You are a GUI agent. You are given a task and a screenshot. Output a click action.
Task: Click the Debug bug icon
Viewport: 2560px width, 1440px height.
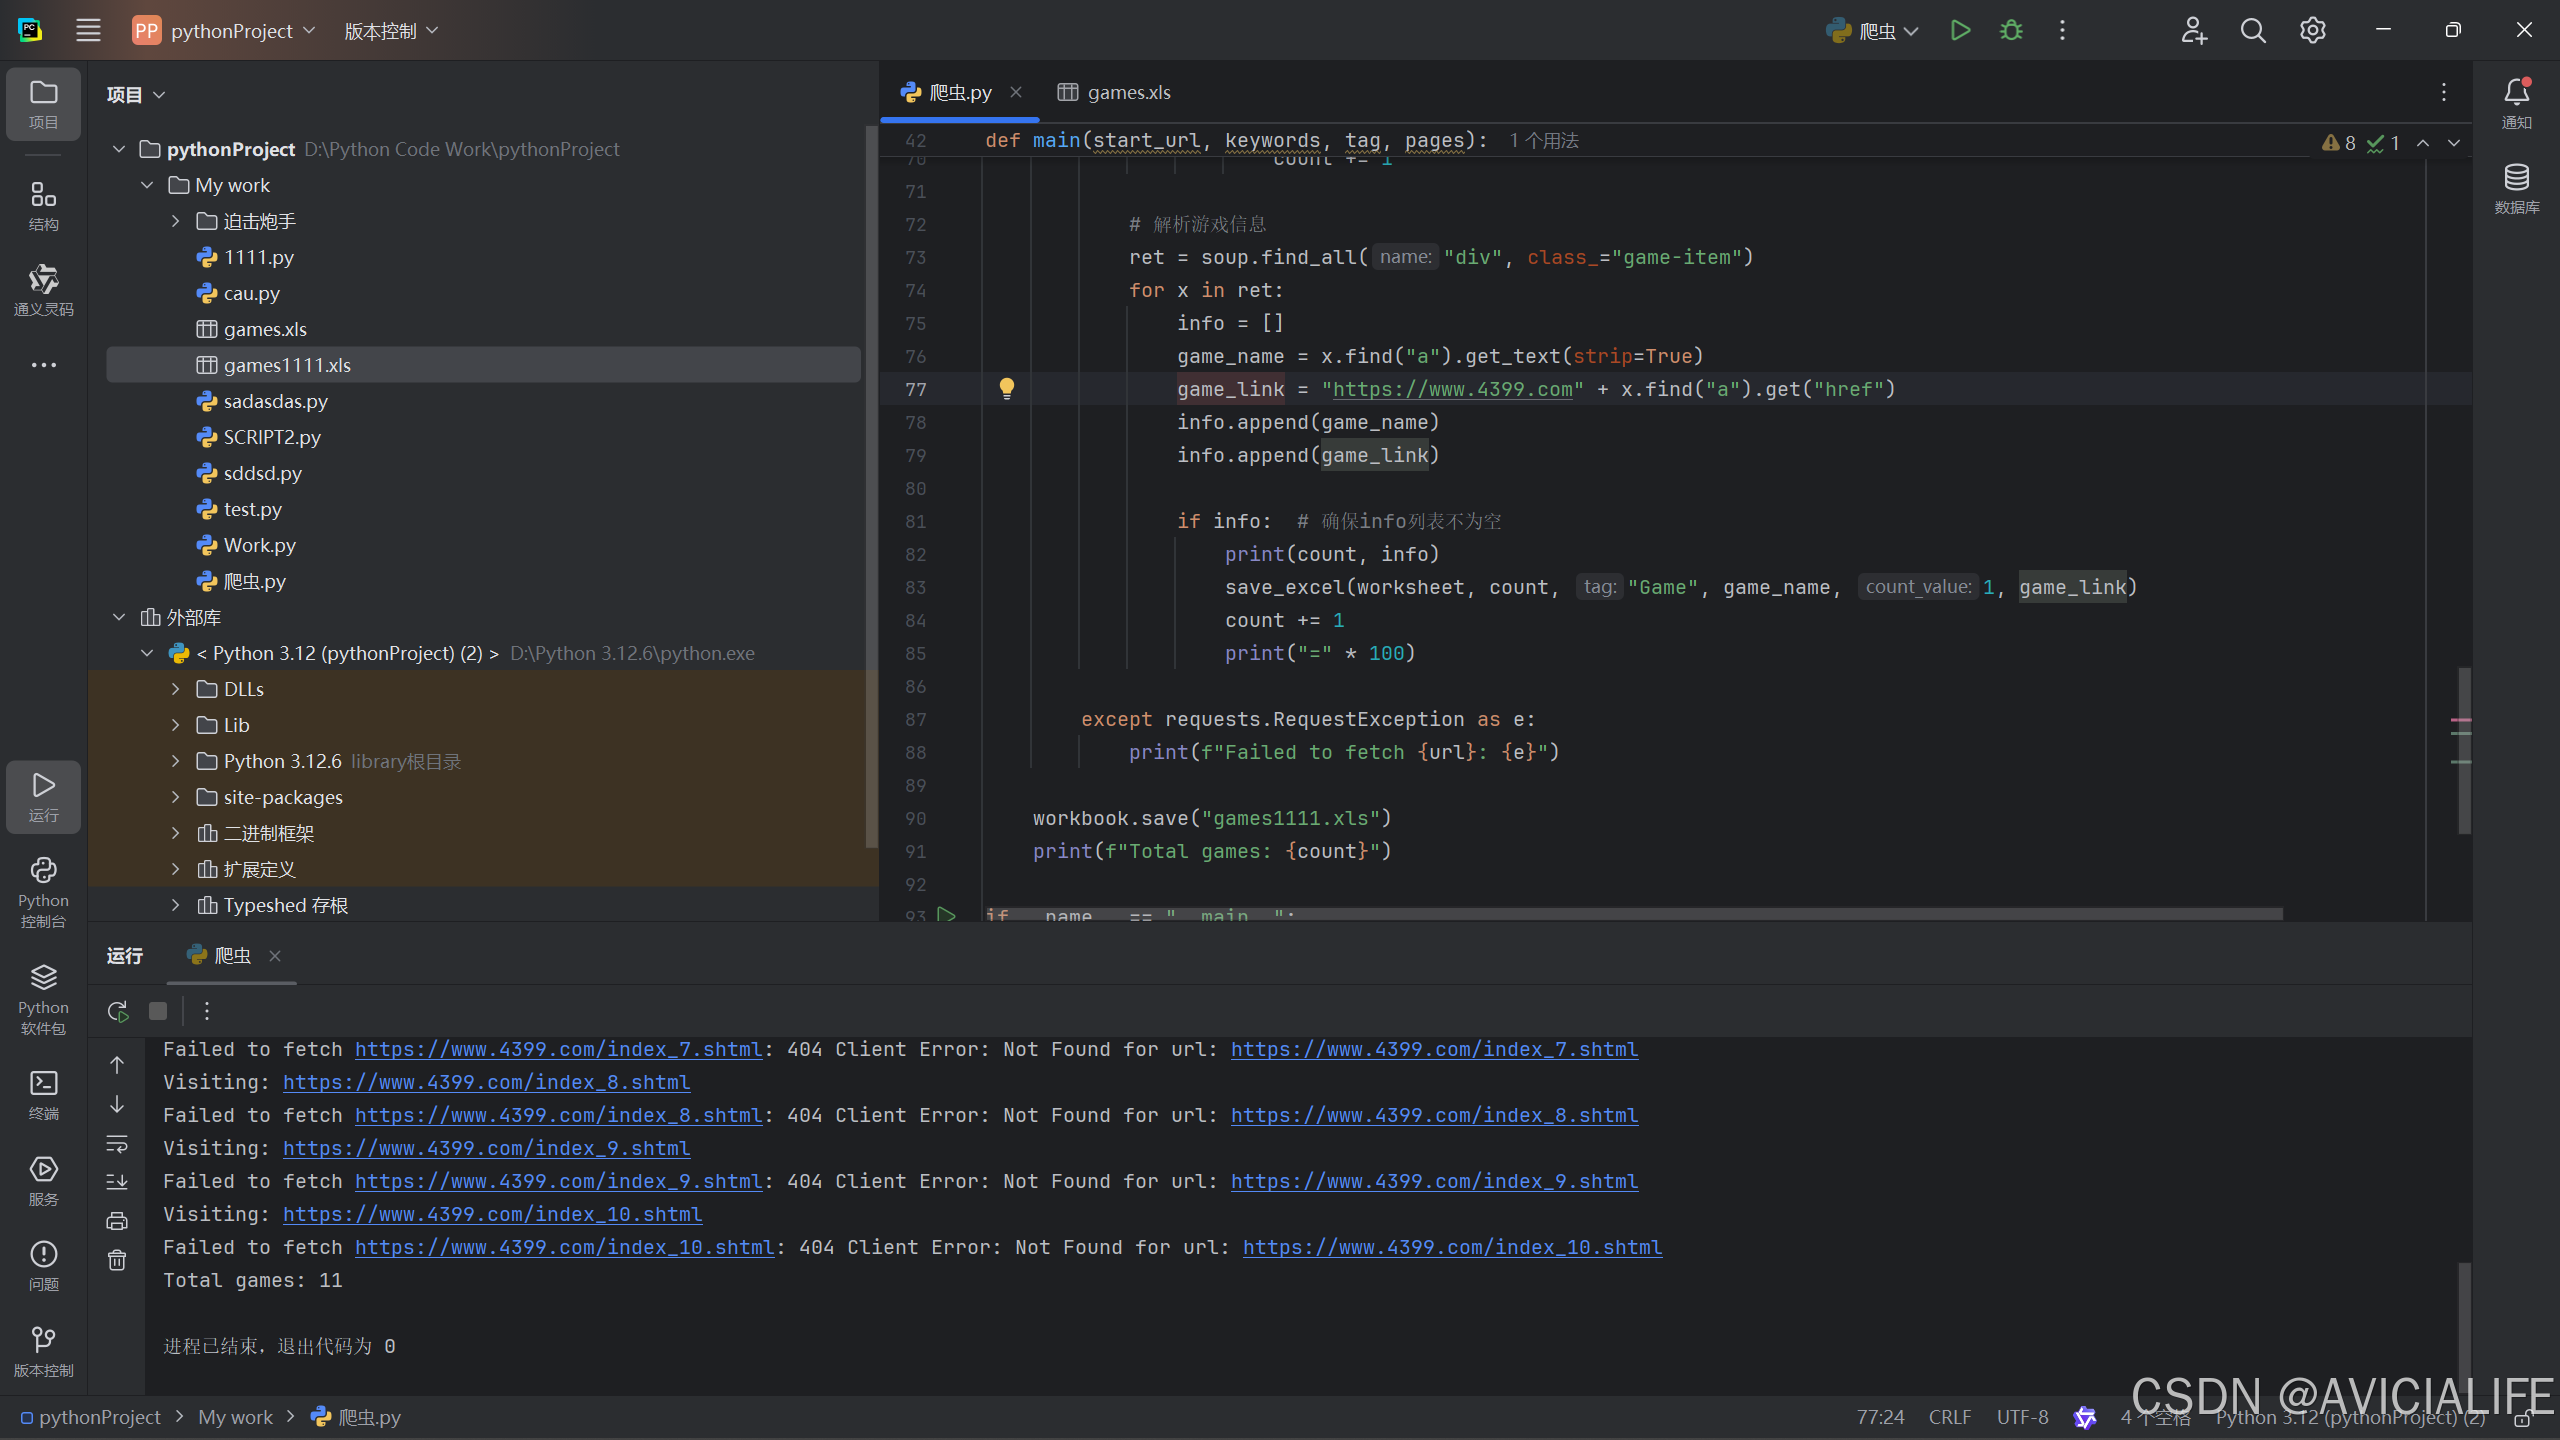click(x=2011, y=30)
